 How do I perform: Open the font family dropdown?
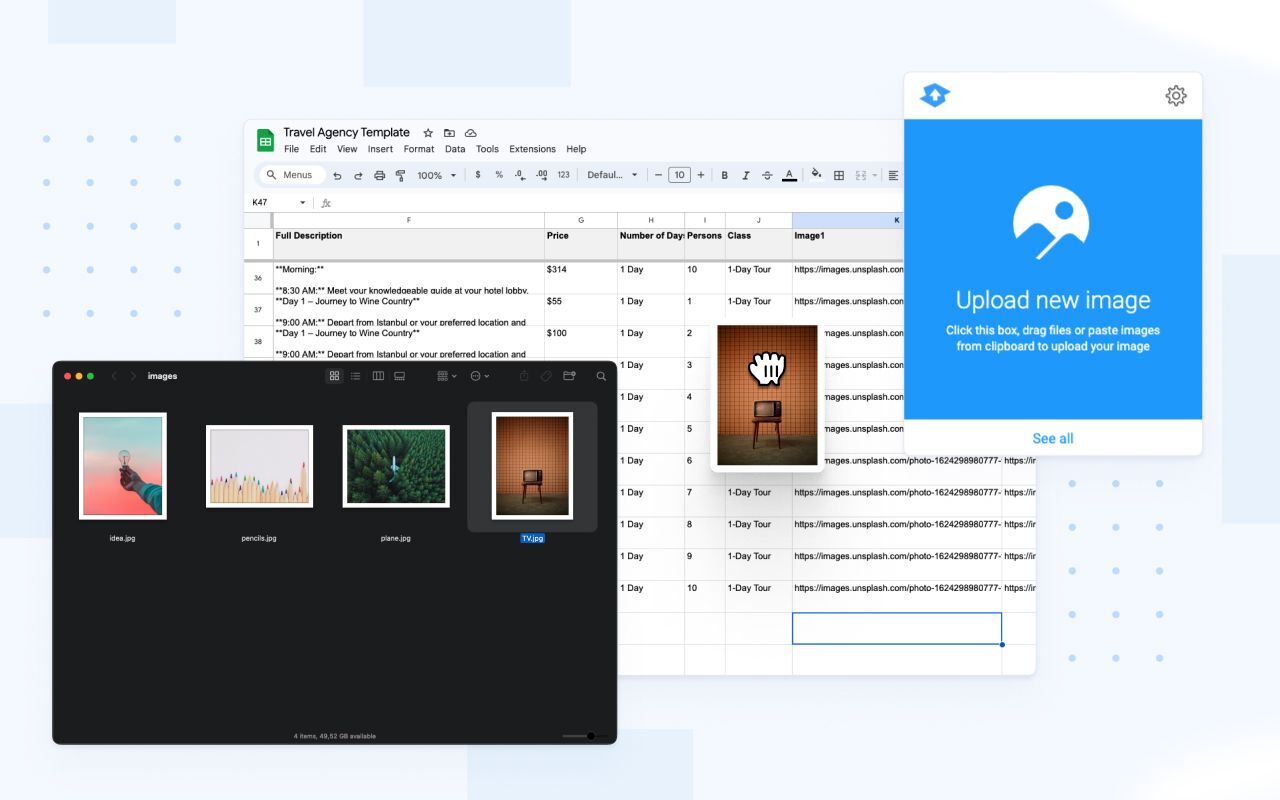[x=613, y=175]
